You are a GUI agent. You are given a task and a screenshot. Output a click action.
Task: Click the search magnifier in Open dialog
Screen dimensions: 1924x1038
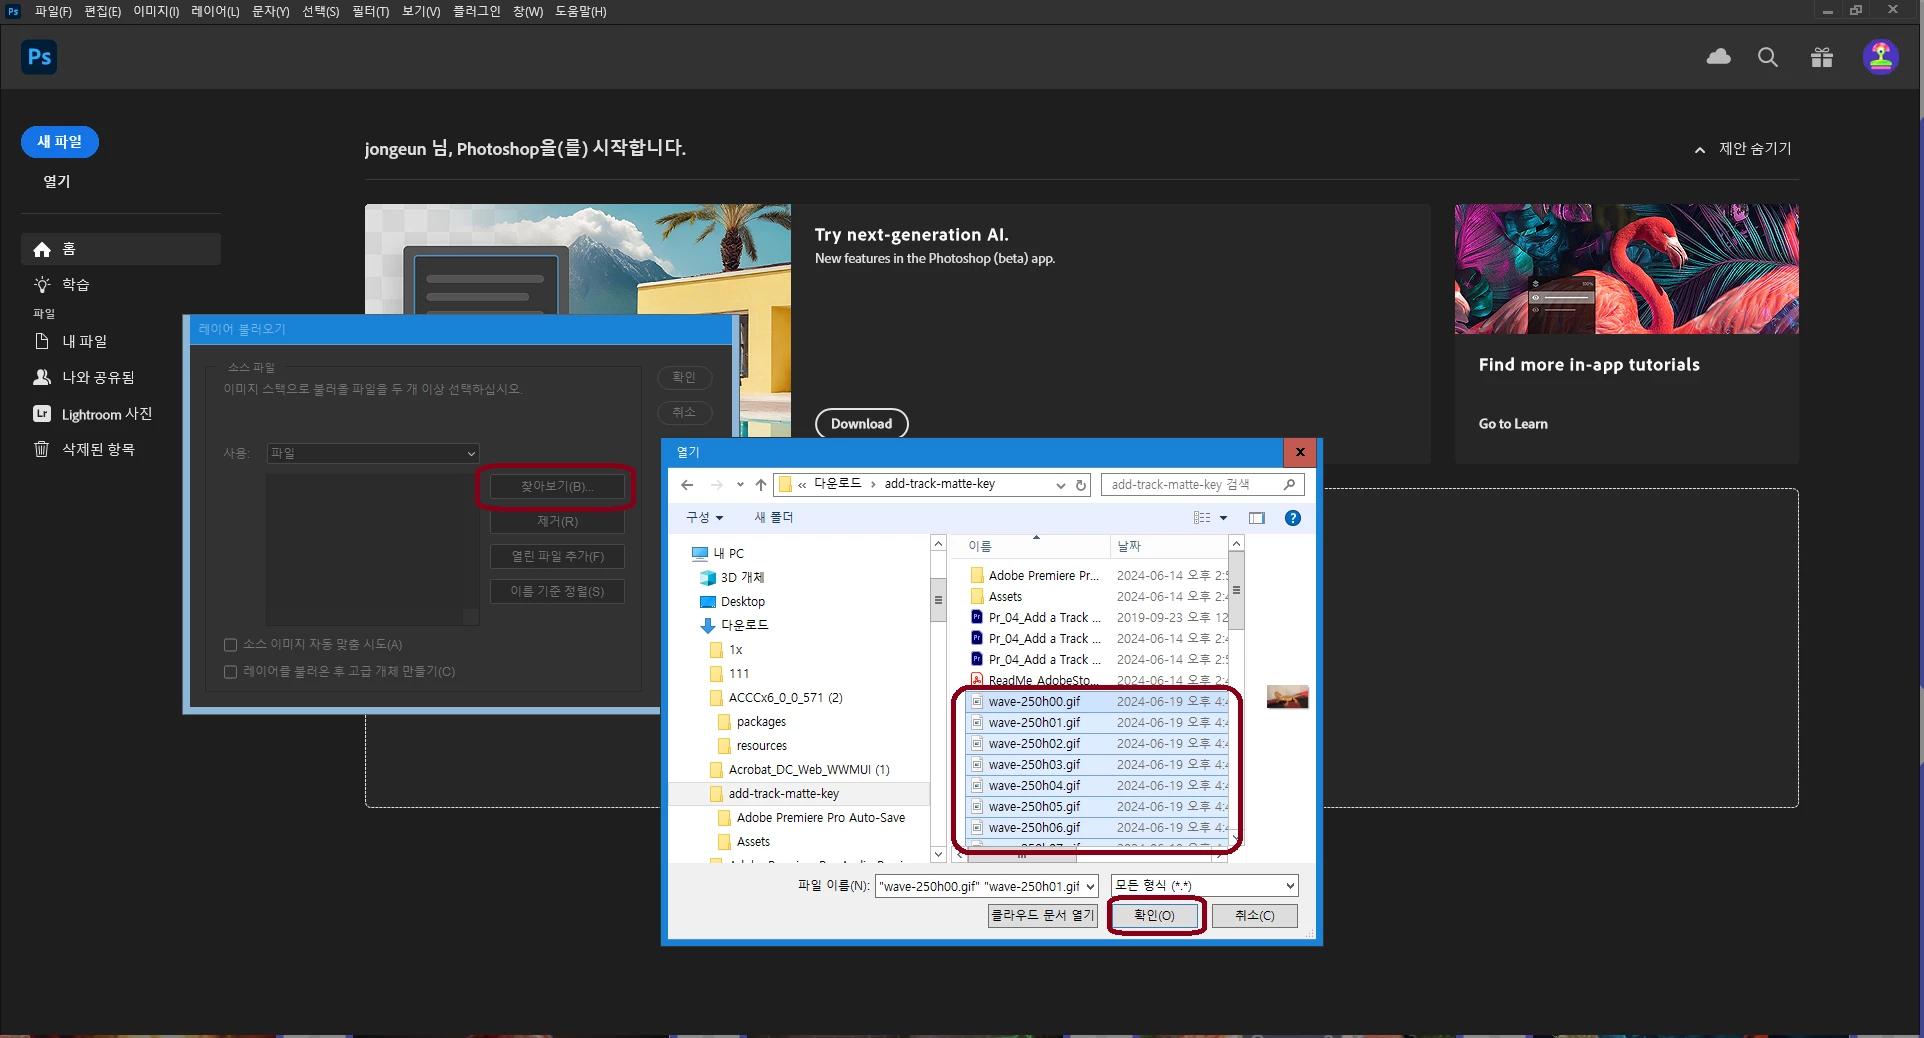pos(1289,485)
